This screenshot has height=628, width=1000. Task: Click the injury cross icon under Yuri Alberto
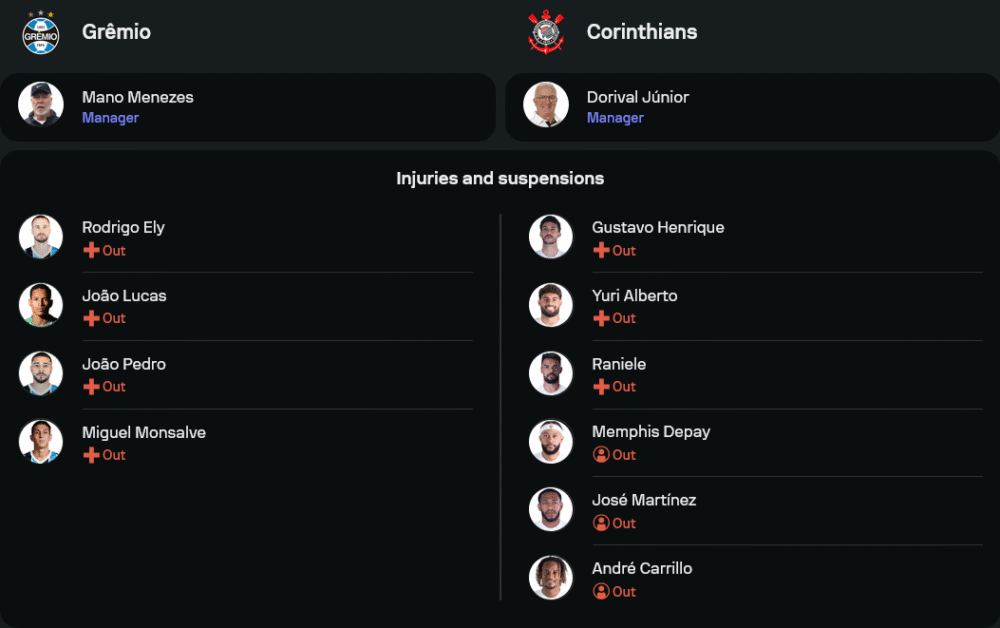(601, 318)
